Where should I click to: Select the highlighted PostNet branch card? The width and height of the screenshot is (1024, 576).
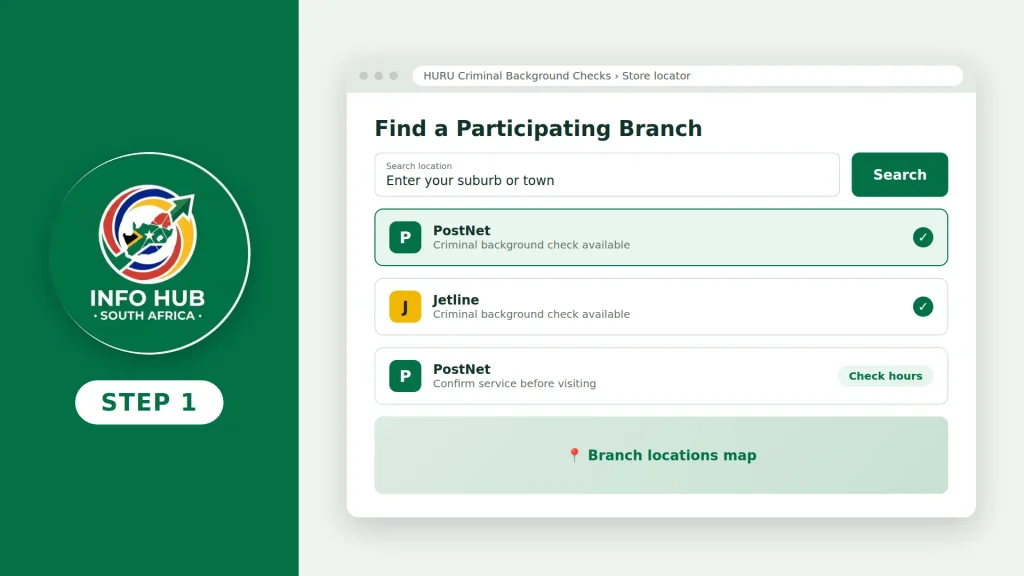[661, 237]
